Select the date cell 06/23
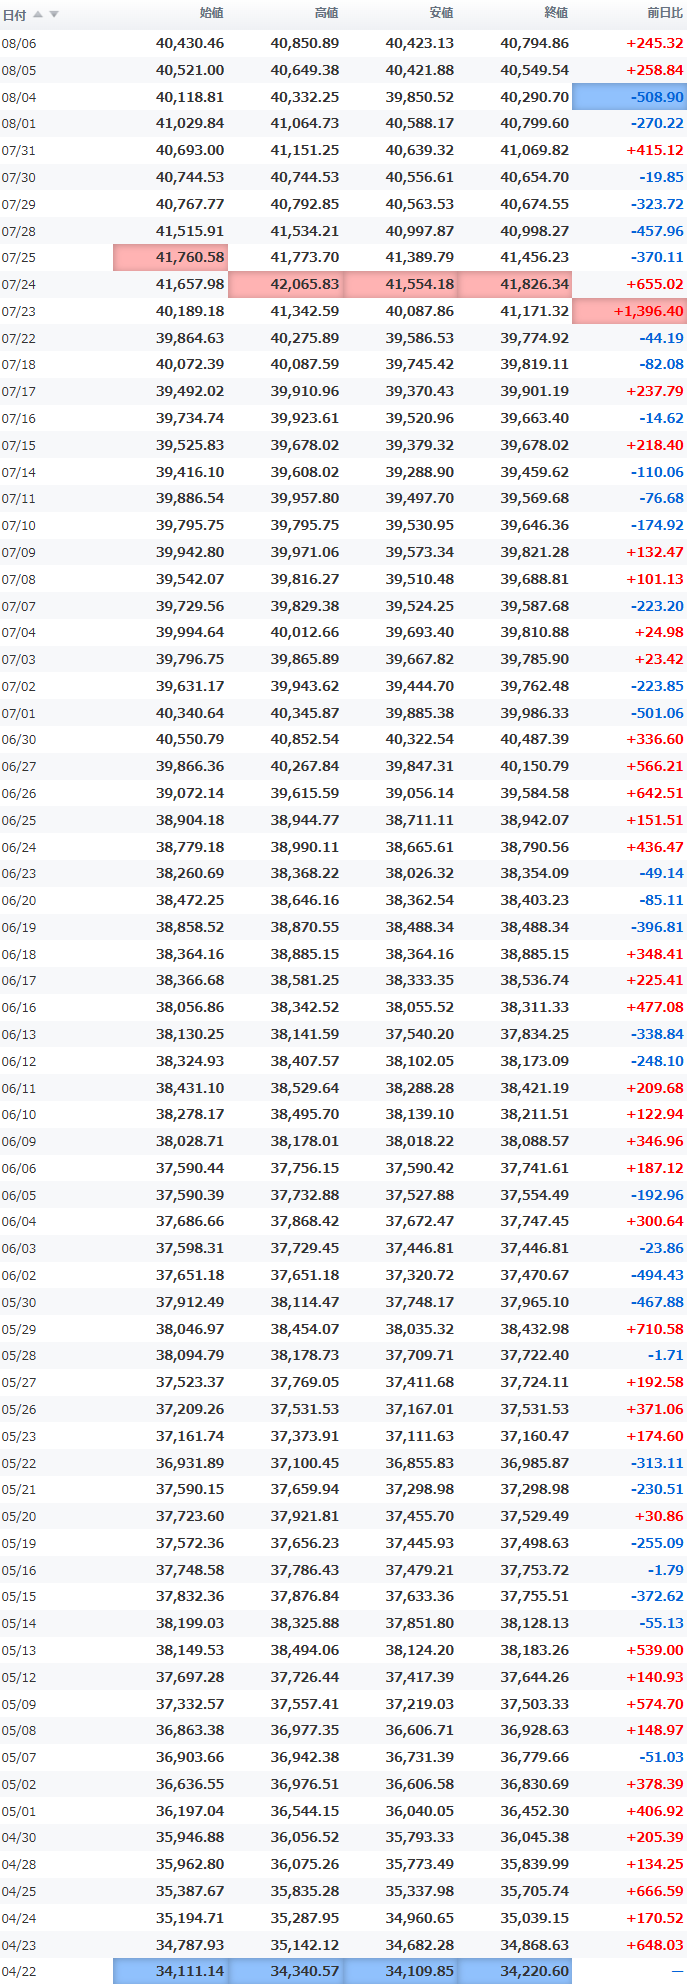687x1984 pixels. [x=19, y=873]
